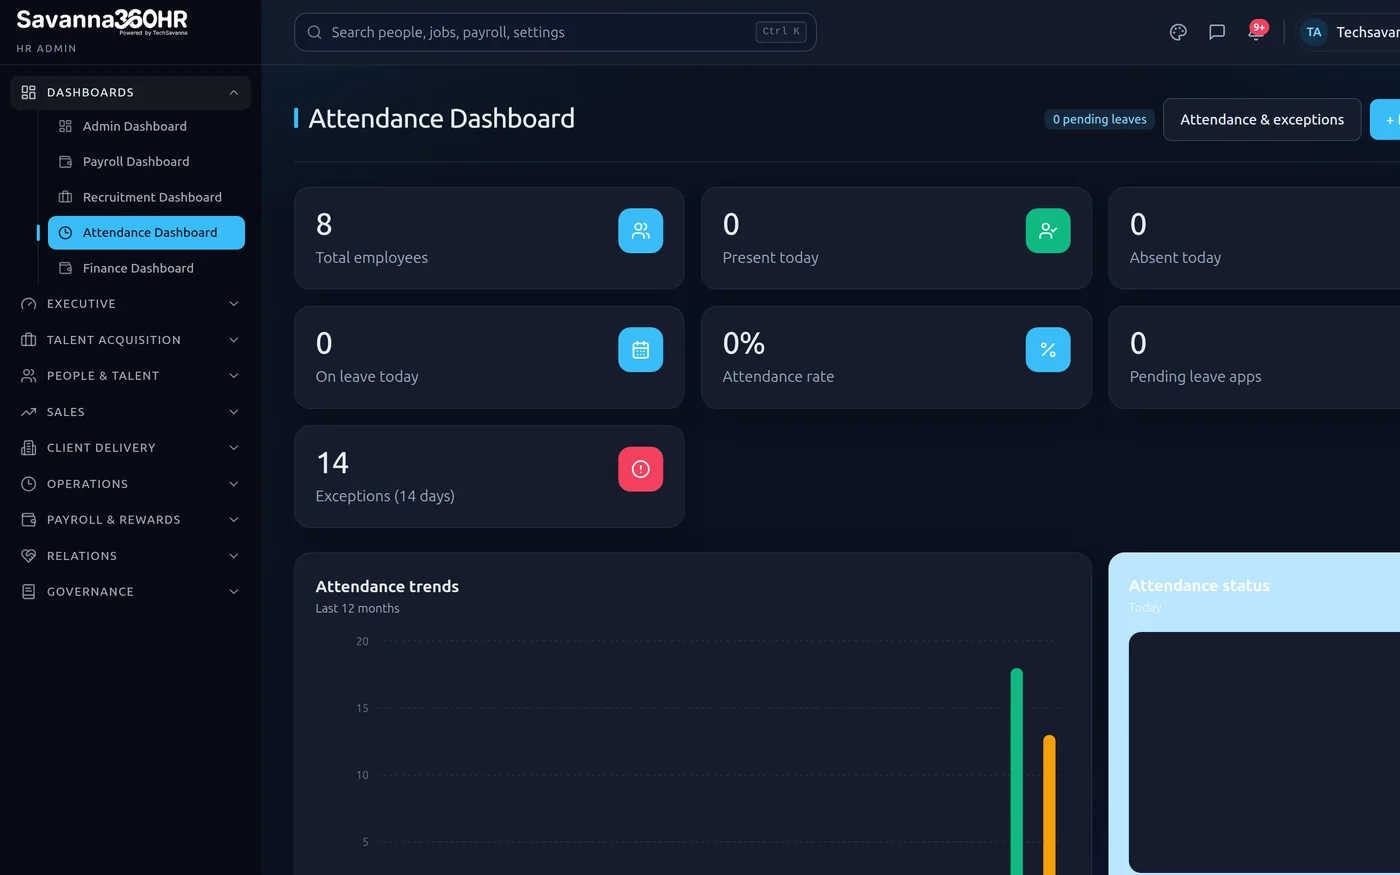This screenshot has height=875, width=1400.
Task: Click the Operations clock icon
Action: click(28, 484)
